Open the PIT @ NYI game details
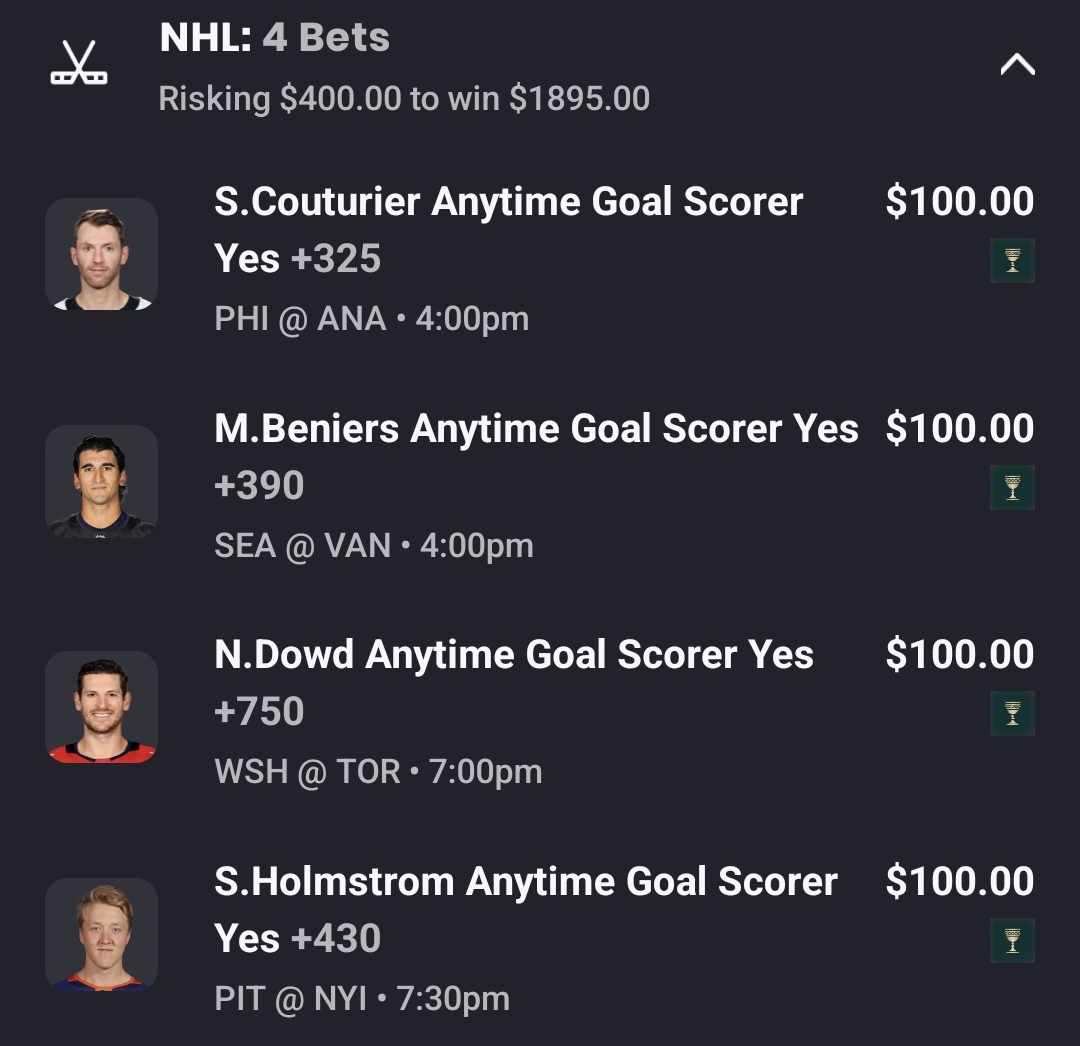Viewport: 1080px width, 1046px height. click(x=361, y=998)
